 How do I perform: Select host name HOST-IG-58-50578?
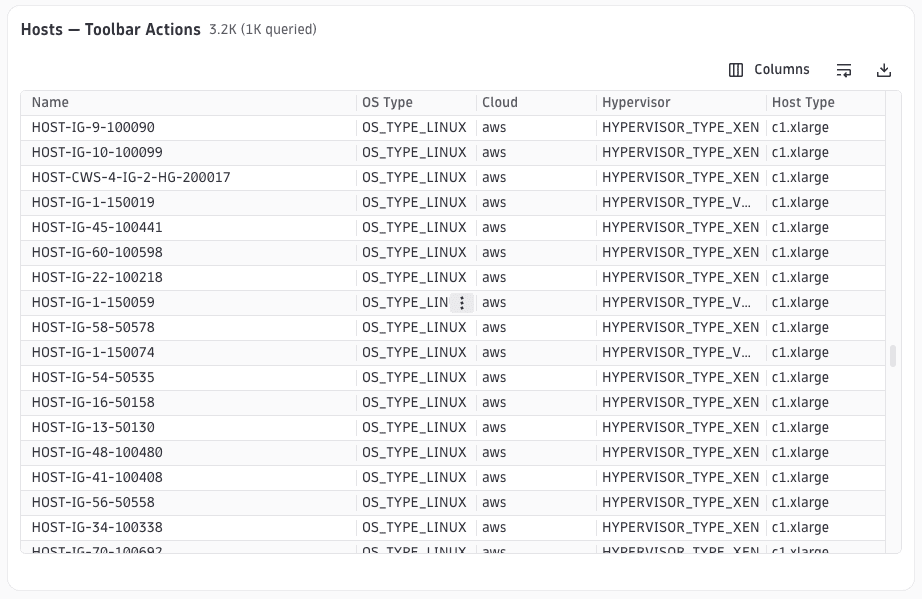[93, 327]
